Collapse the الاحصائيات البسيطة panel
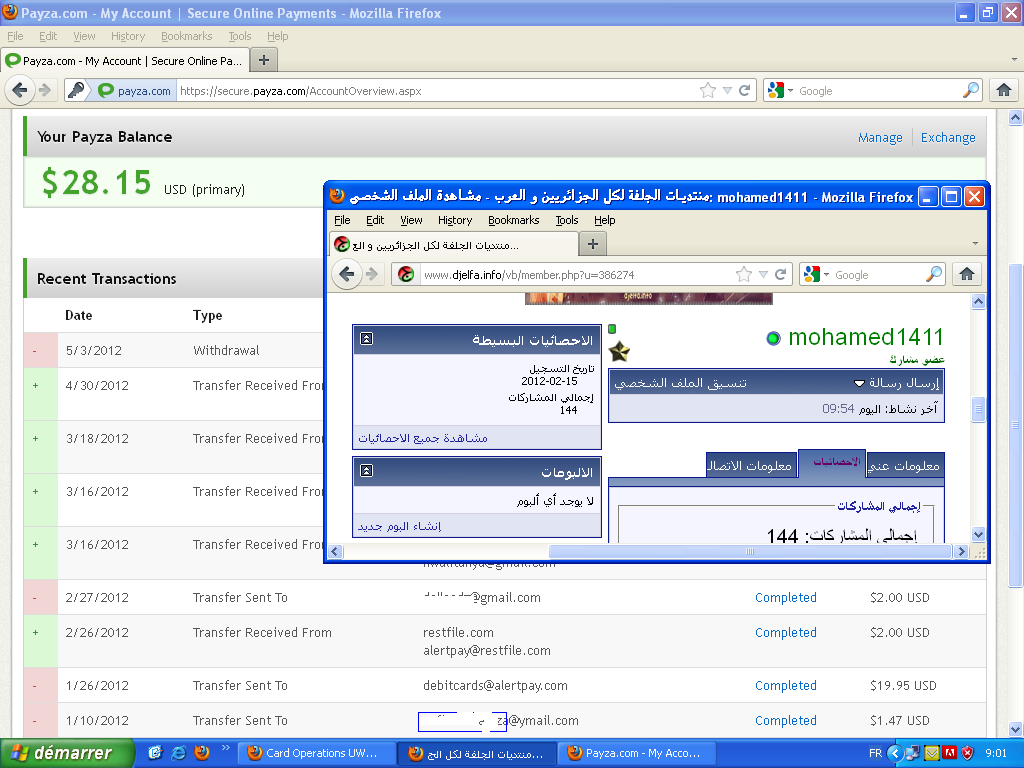This screenshot has width=1024, height=768. click(x=366, y=339)
